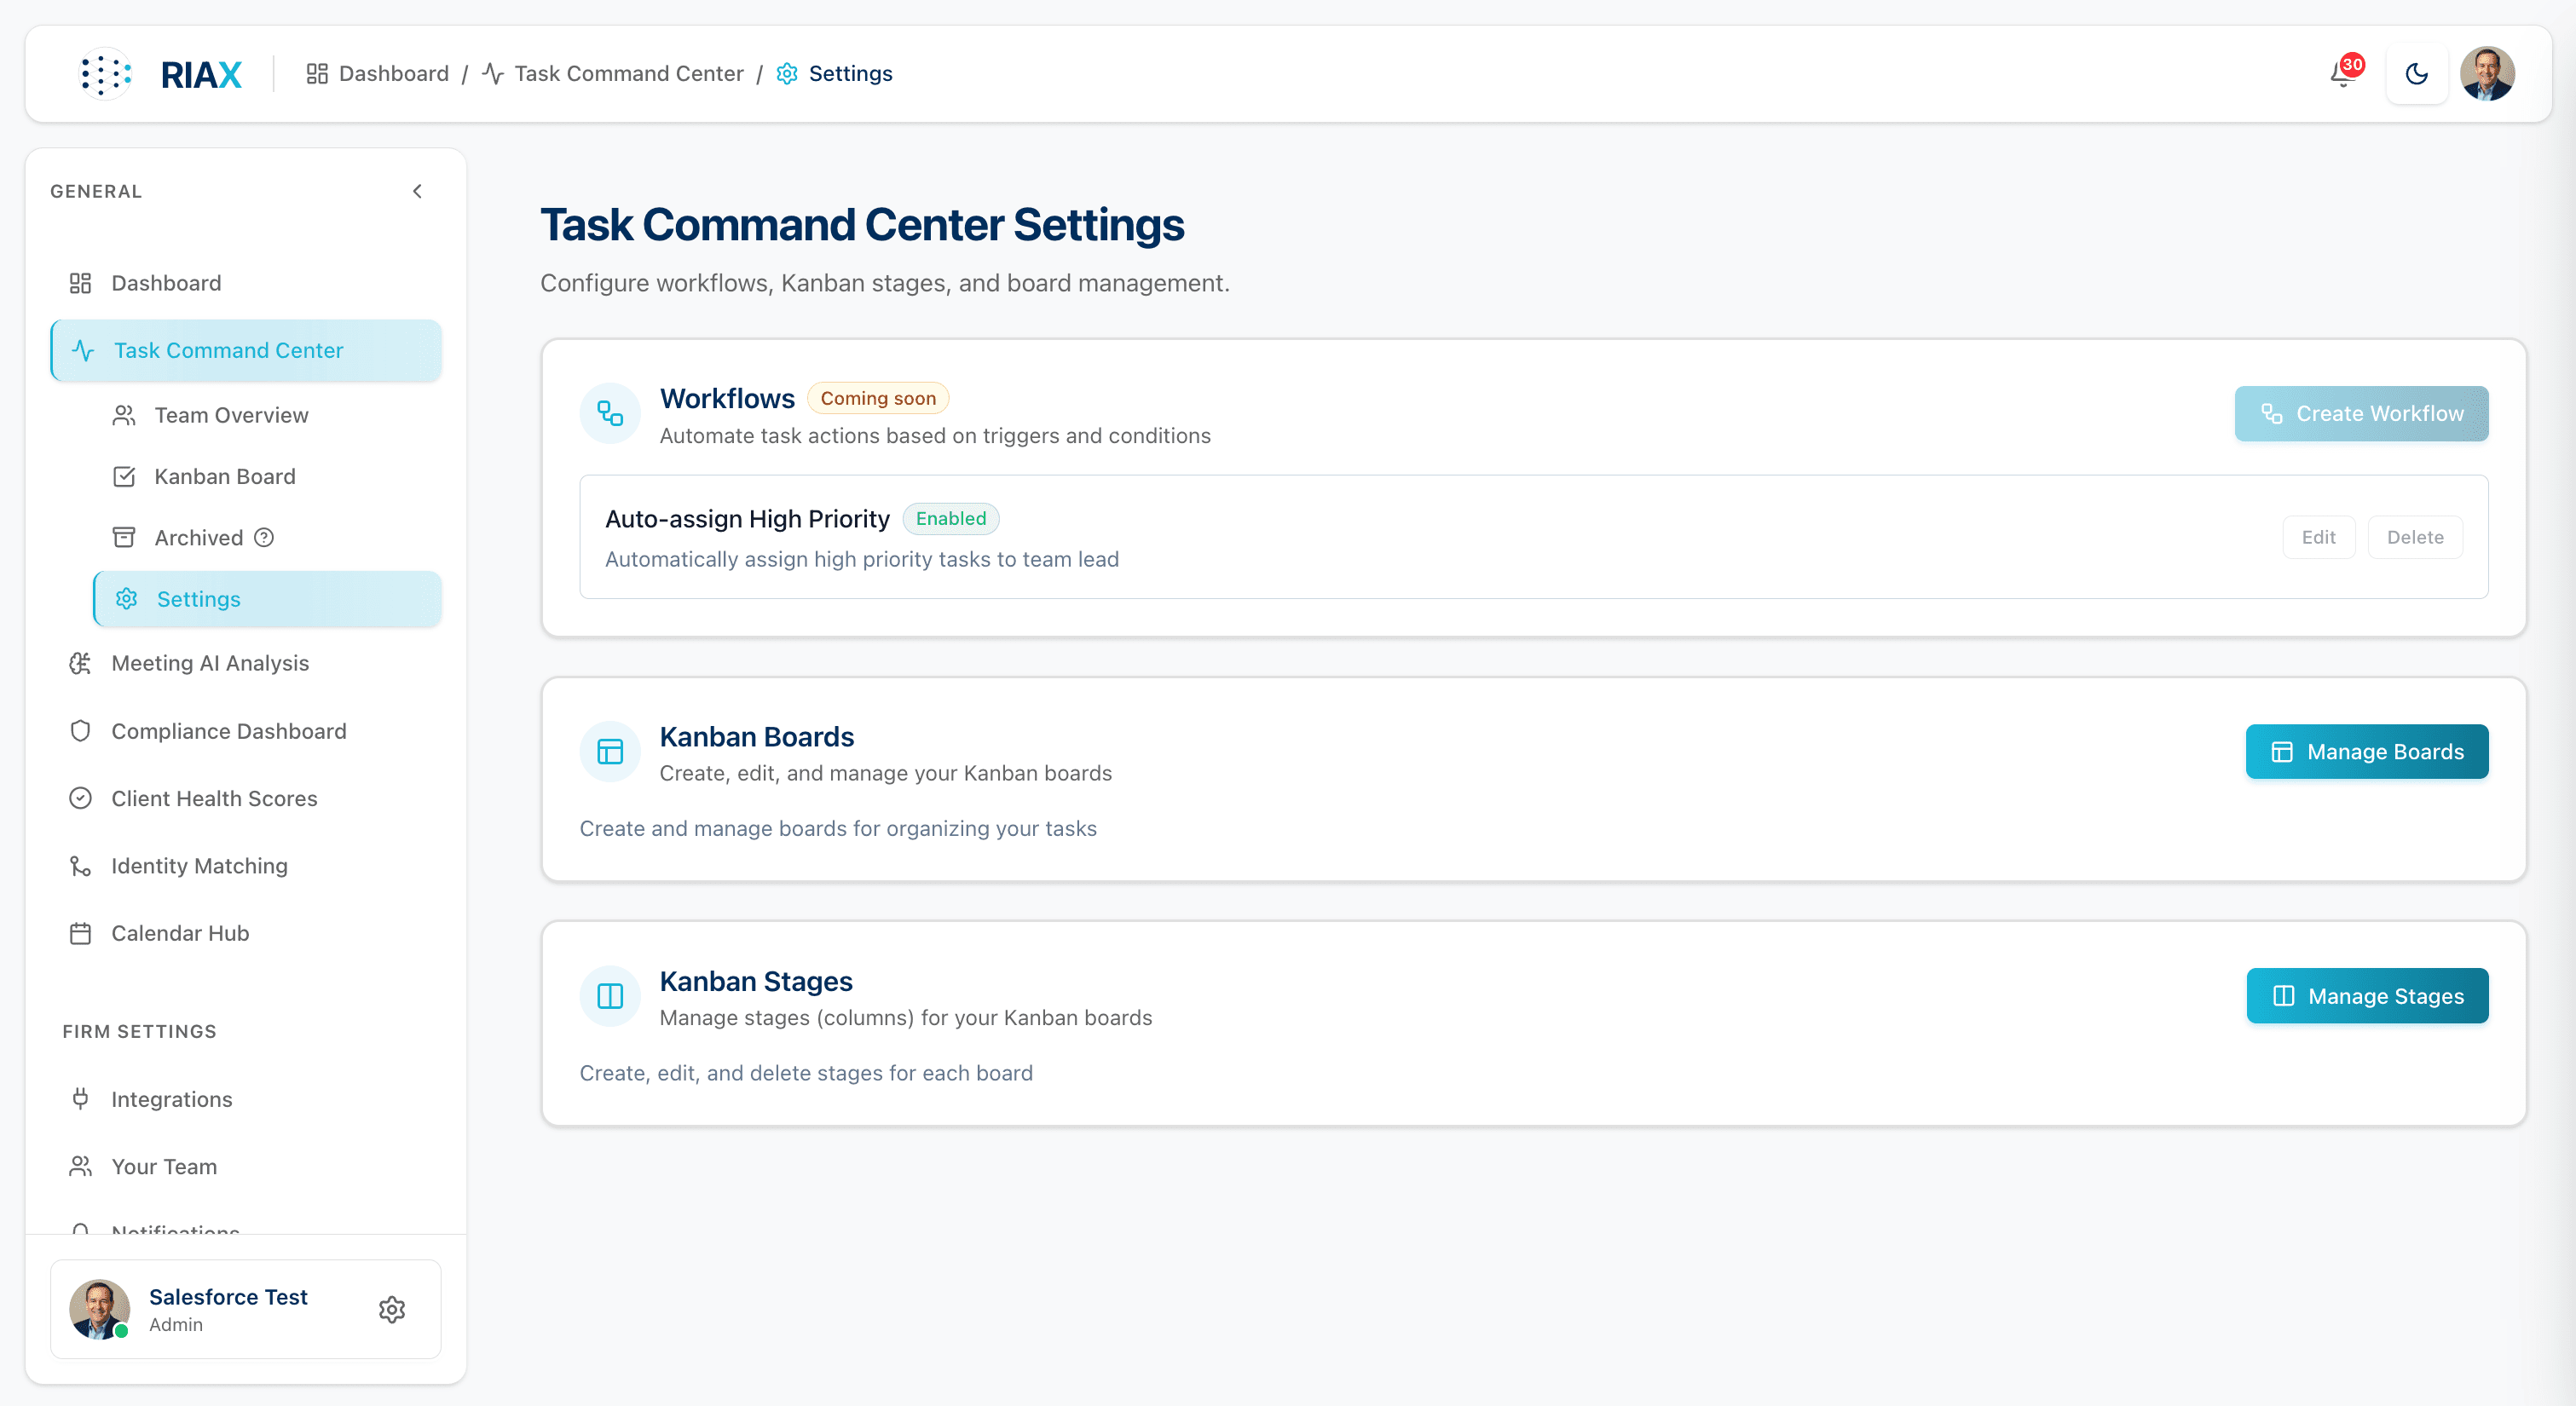Click the Your Team people icon
The width and height of the screenshot is (2576, 1406).
(x=80, y=1166)
